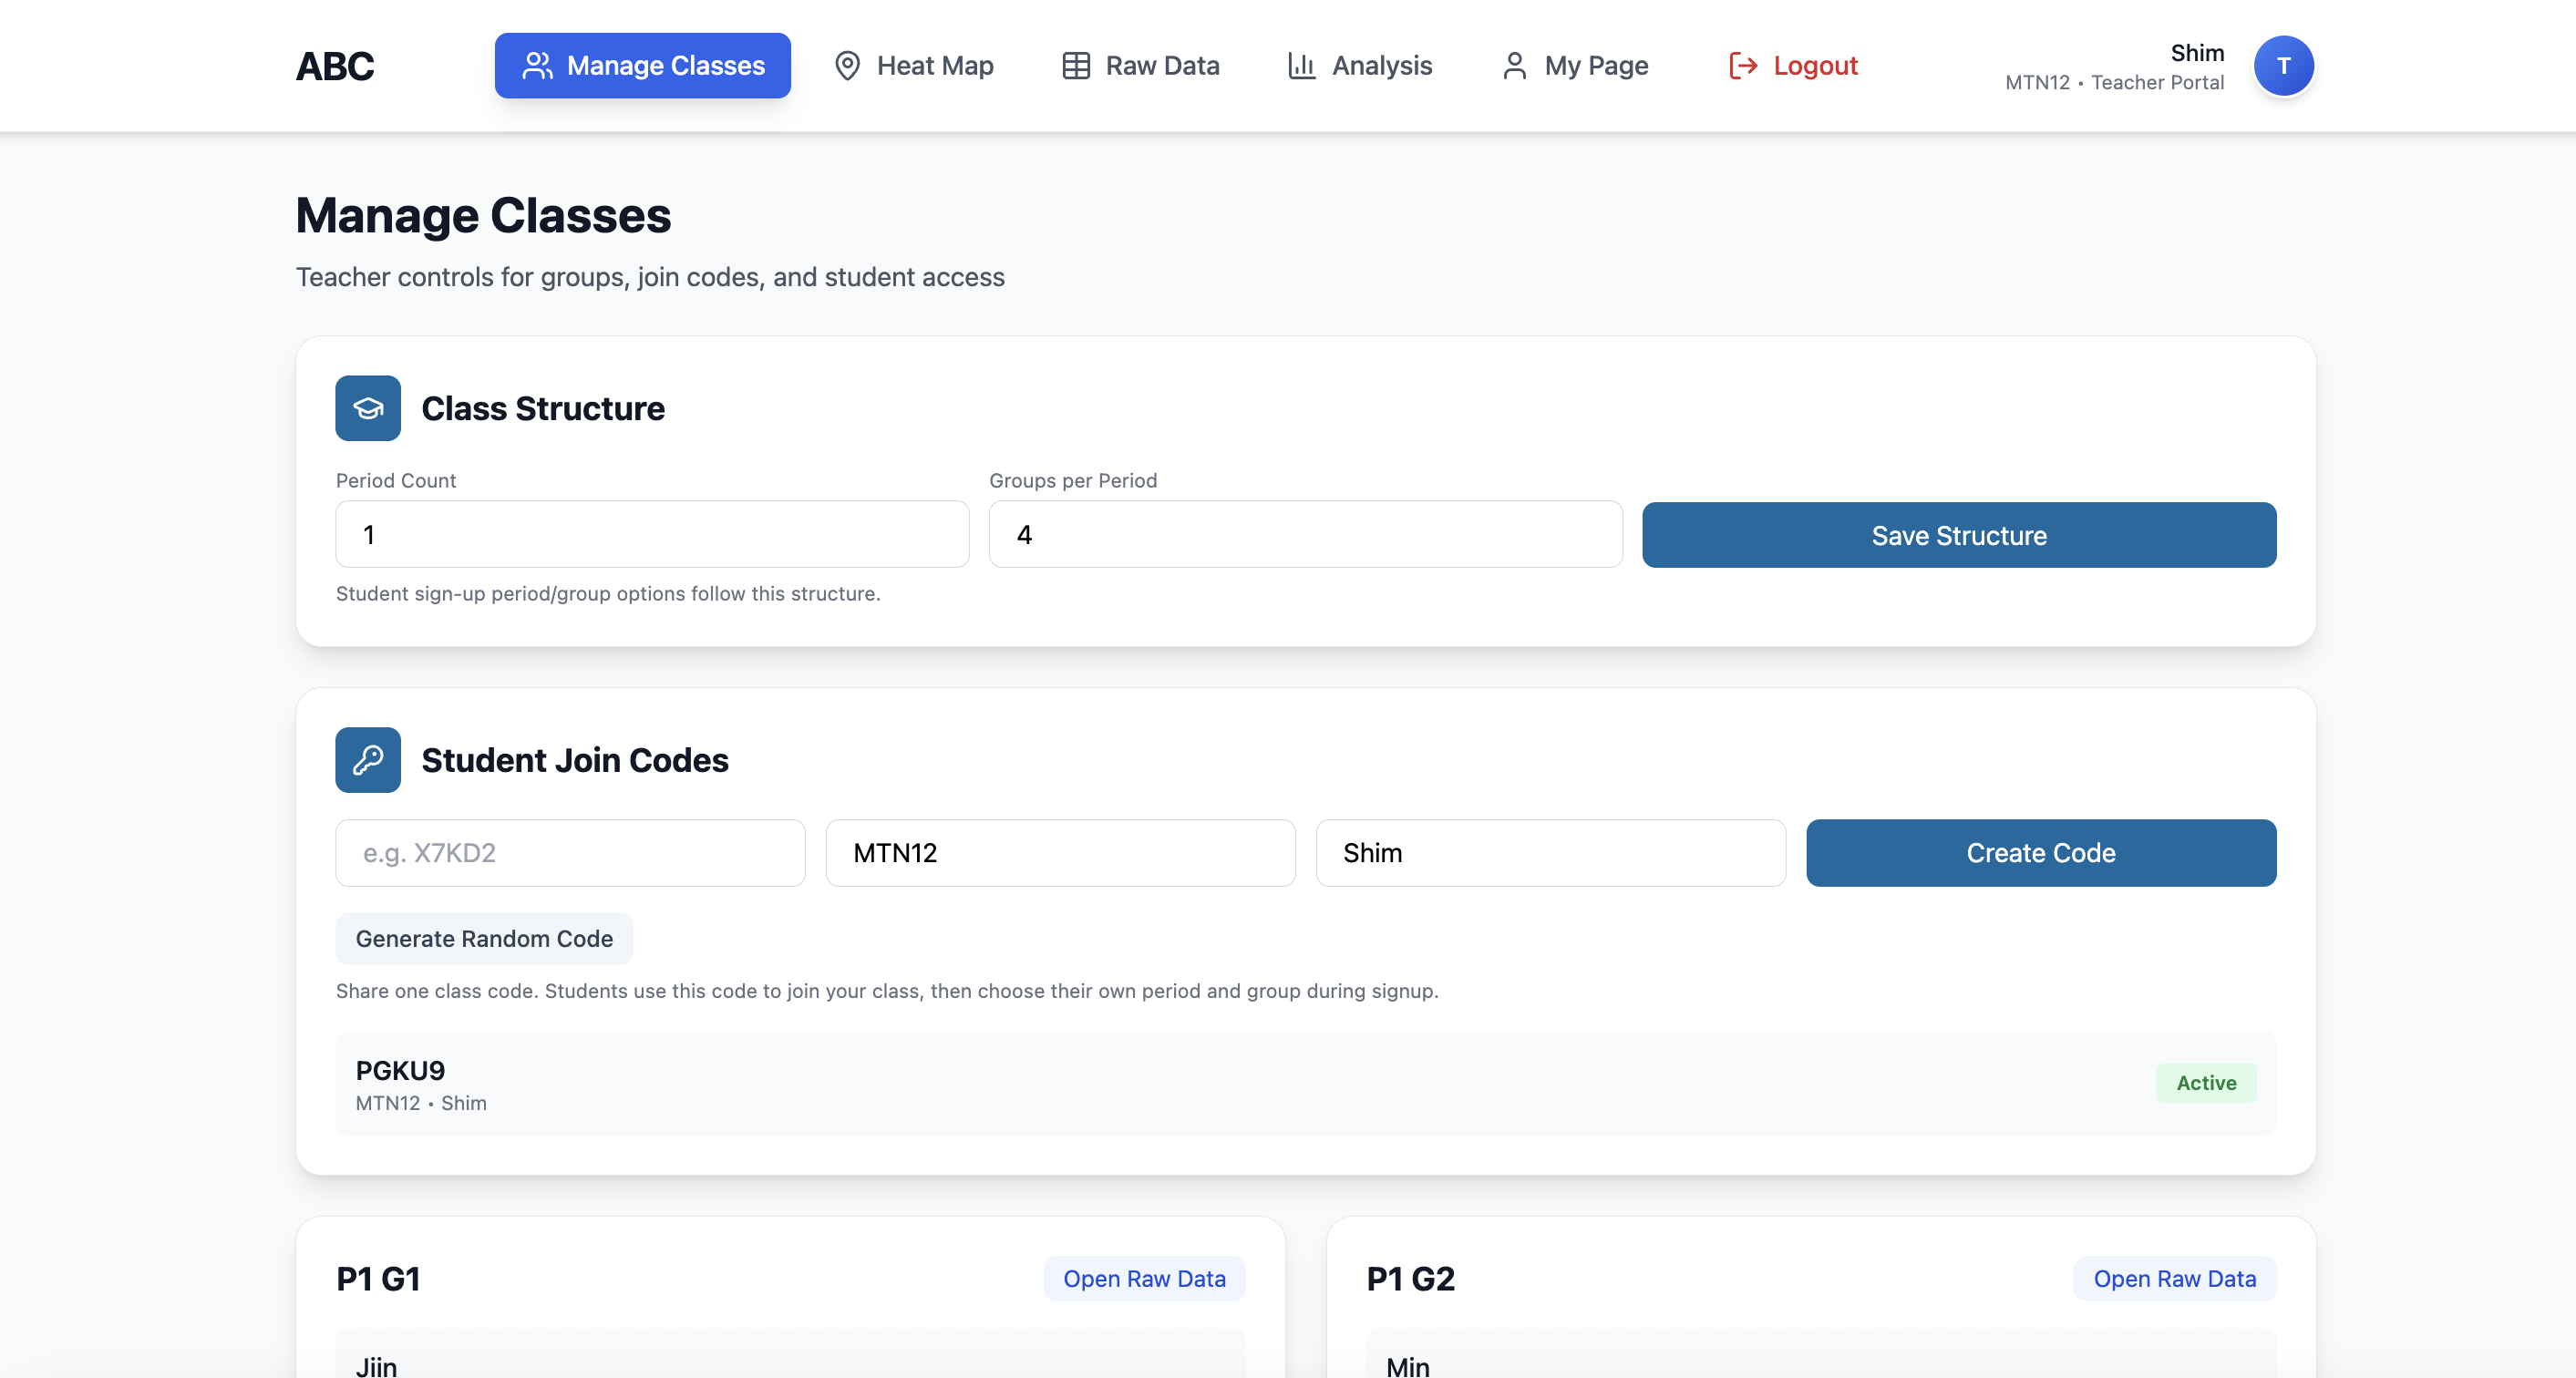The width and height of the screenshot is (2576, 1378).
Task: Click the join code input with X7KD2 placeholder
Action: click(x=569, y=853)
